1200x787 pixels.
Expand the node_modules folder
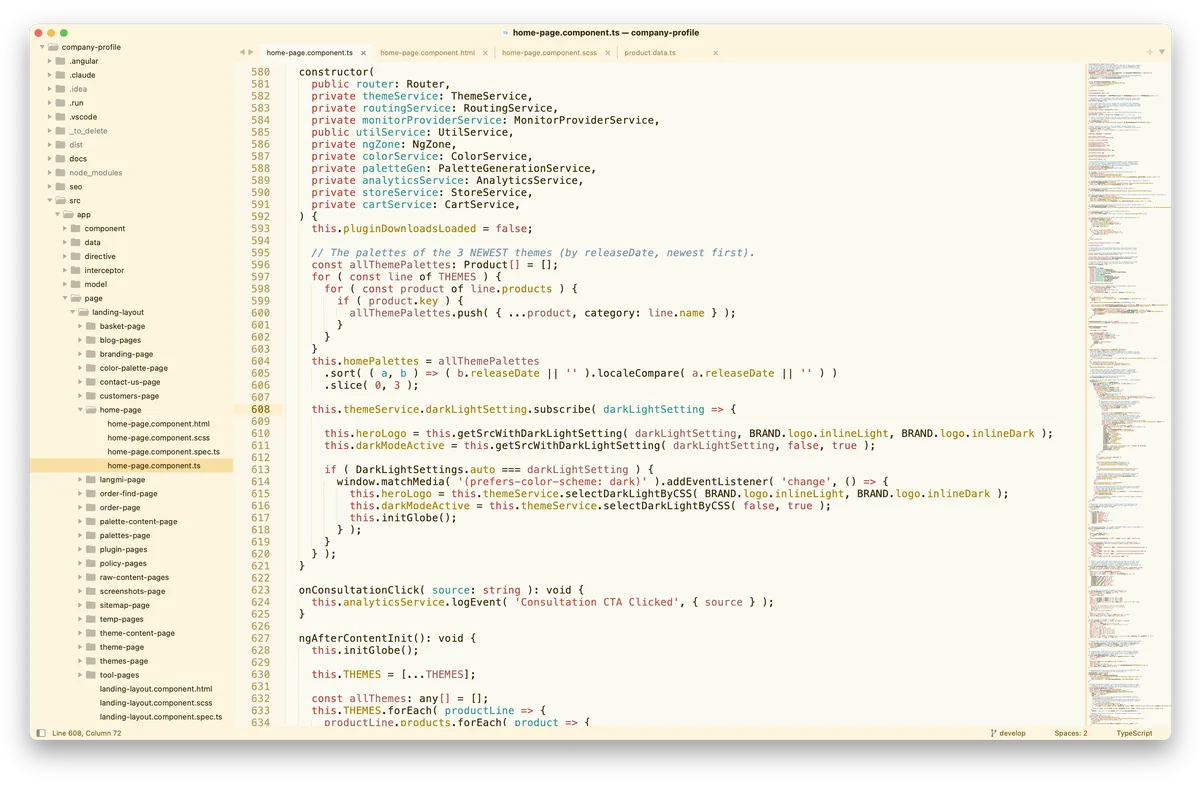click(x=49, y=172)
